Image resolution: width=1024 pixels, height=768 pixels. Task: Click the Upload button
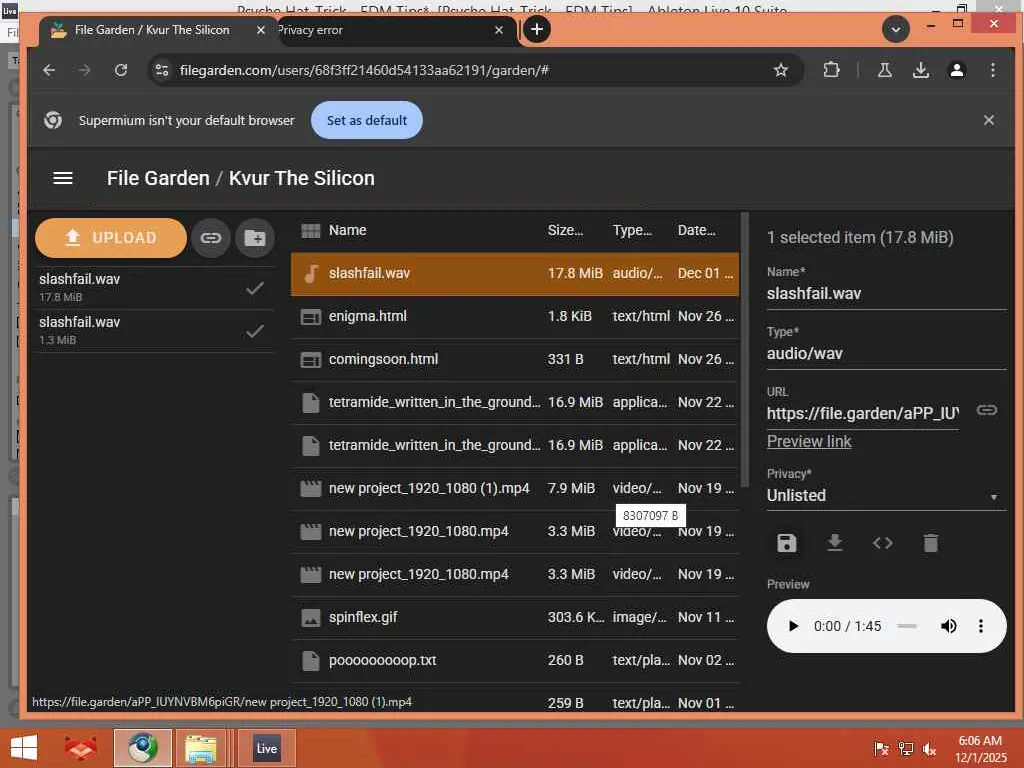[x=111, y=238]
